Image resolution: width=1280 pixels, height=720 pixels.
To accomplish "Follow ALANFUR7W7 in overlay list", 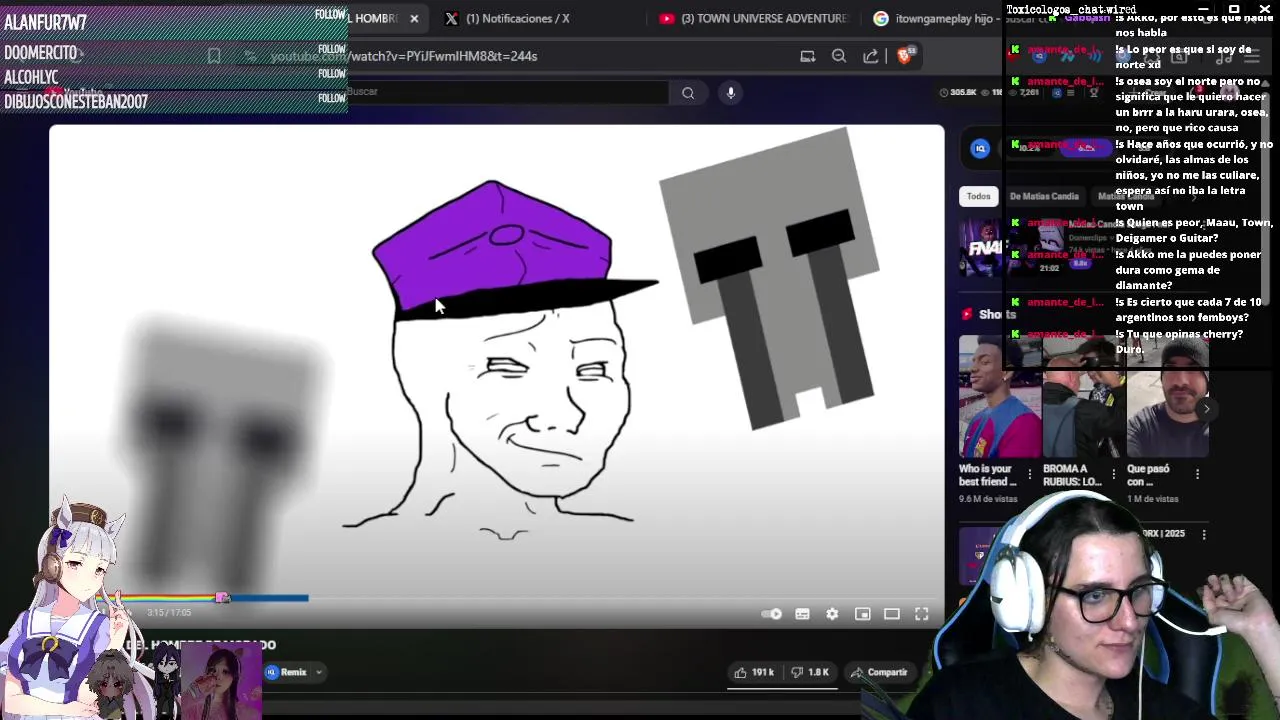I will coord(330,15).
